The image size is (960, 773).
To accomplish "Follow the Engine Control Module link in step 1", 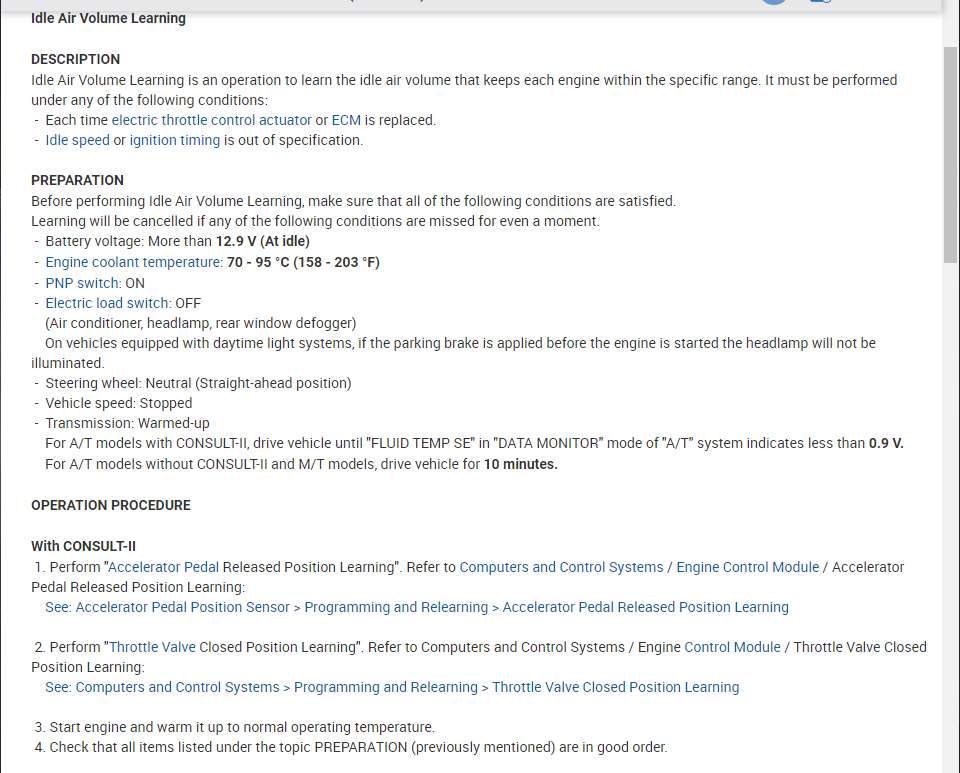I will 748,567.
